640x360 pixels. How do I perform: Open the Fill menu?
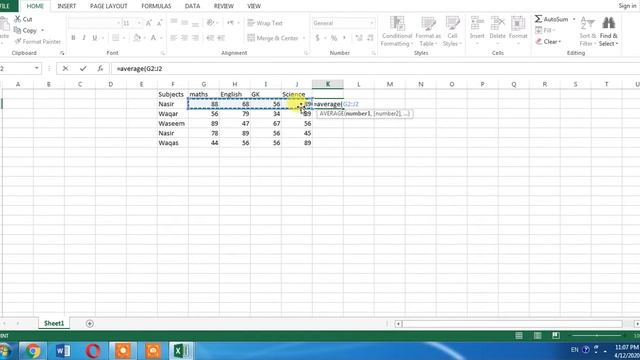pyautogui.click(x=544, y=30)
